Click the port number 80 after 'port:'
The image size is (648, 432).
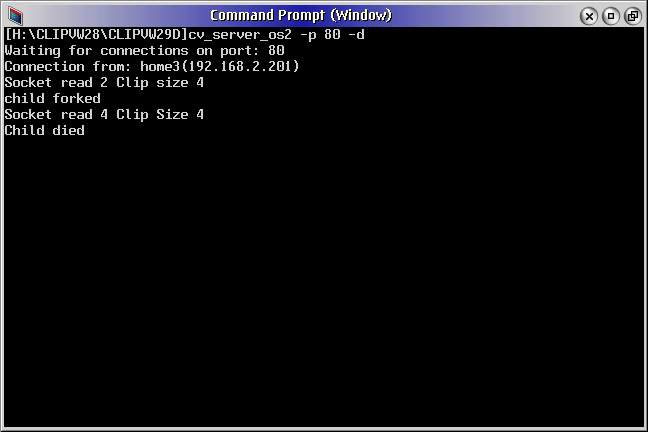[x=276, y=50]
